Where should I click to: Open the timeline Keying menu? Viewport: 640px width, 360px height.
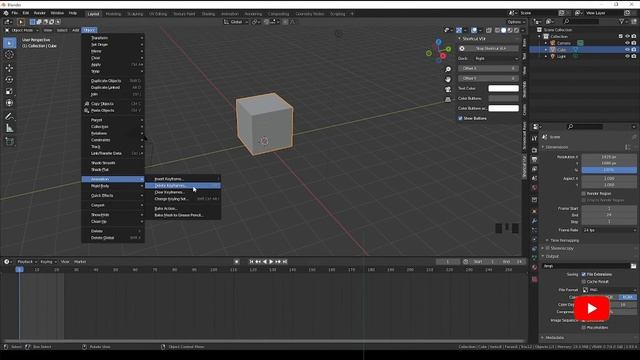48,262
